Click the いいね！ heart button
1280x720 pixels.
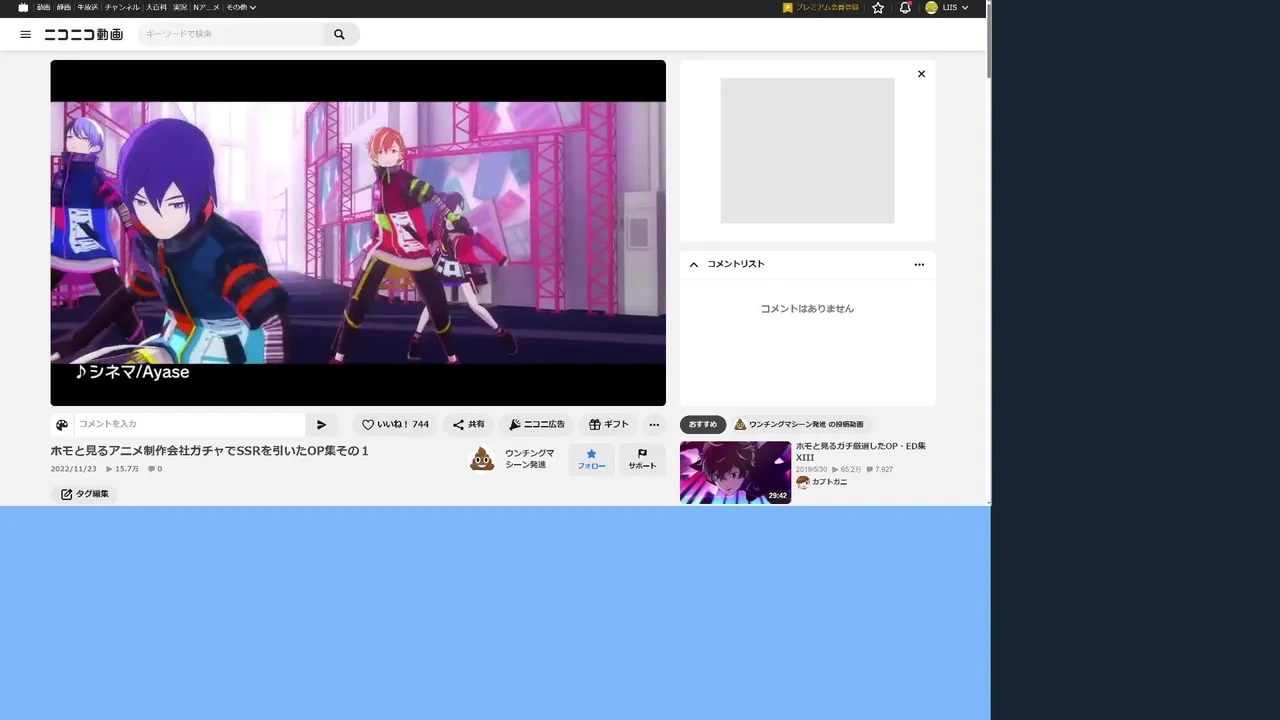[395, 424]
